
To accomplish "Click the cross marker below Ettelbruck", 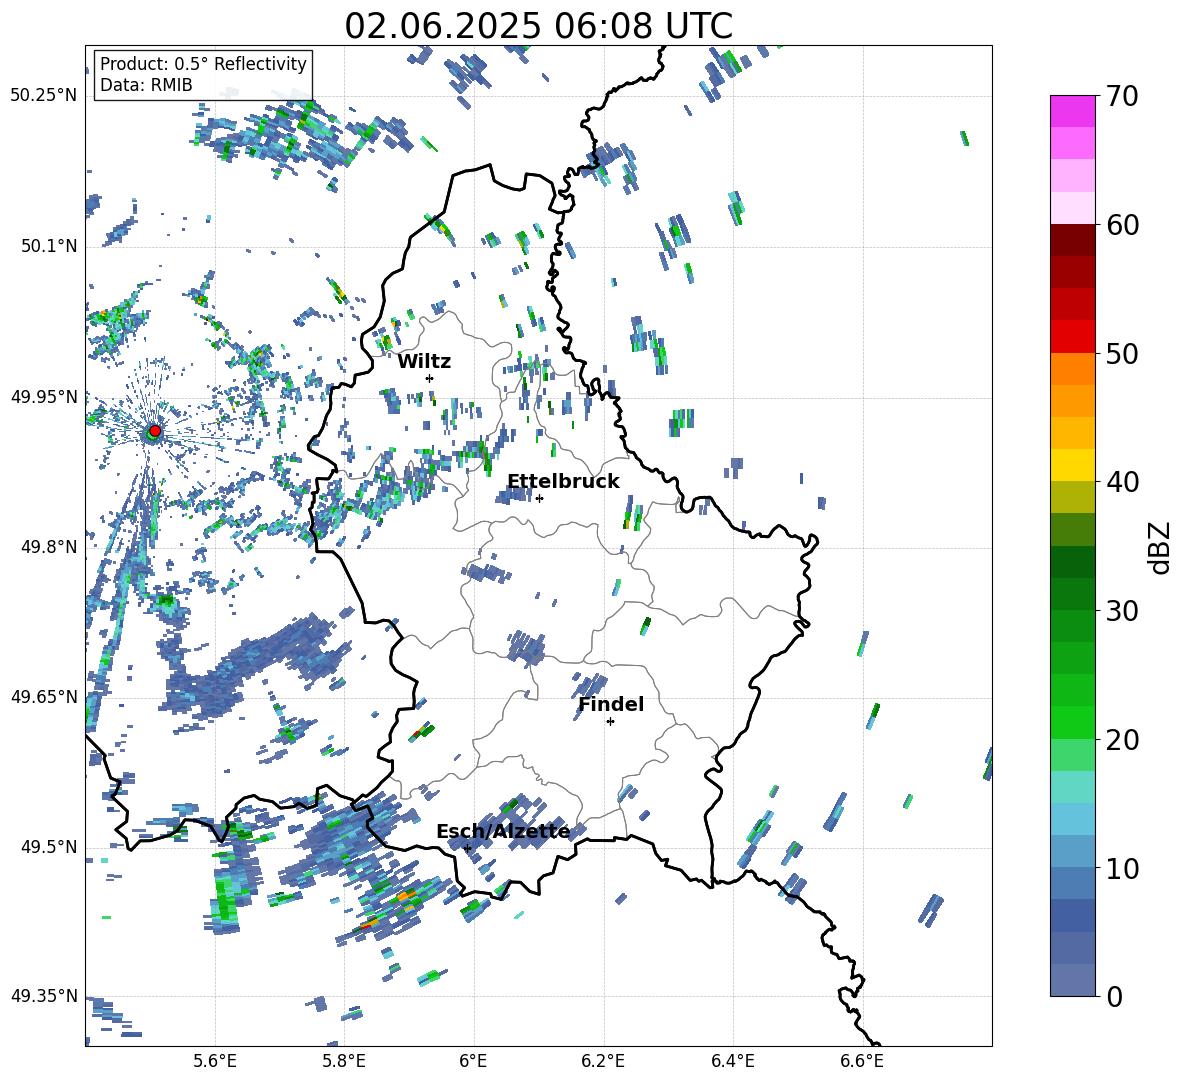I will (x=539, y=498).
